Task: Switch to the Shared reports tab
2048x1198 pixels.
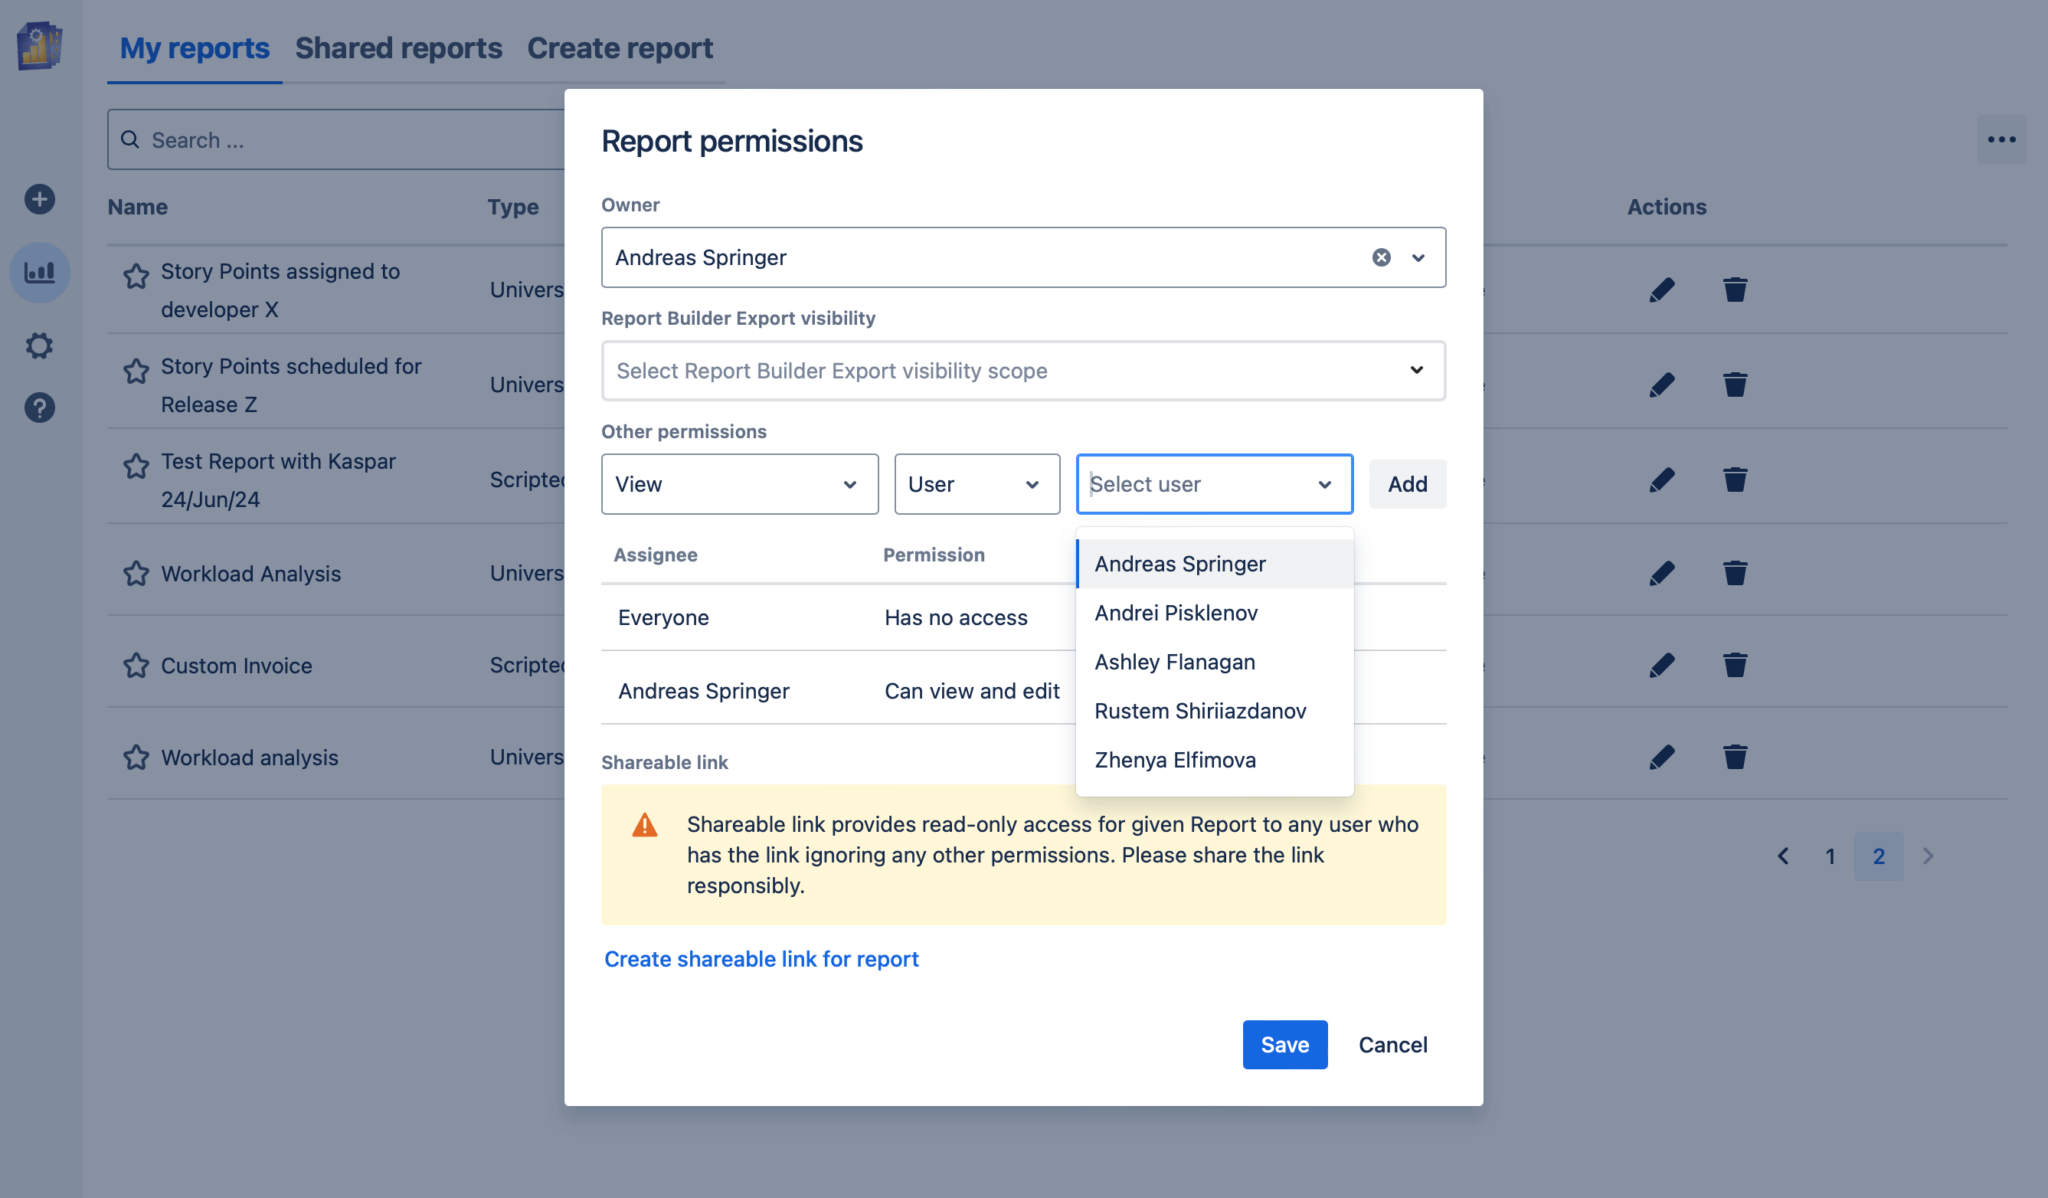Action: pos(398,47)
